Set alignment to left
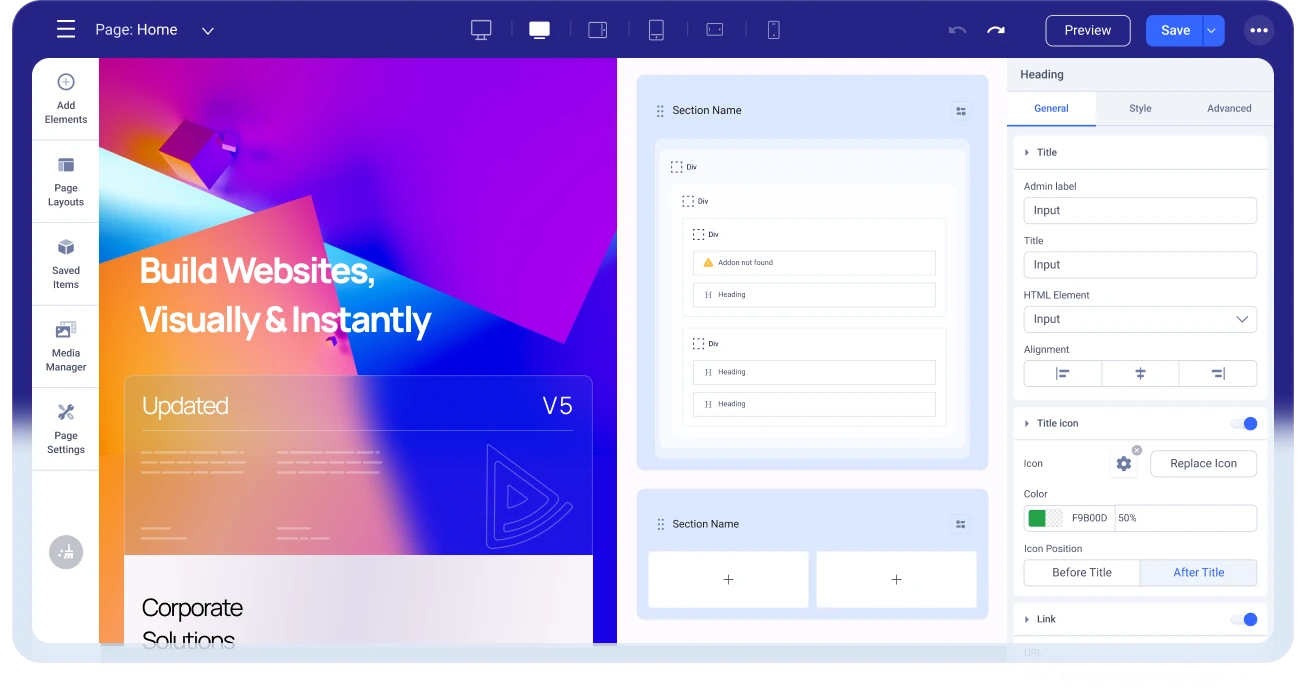 pyautogui.click(x=1063, y=373)
